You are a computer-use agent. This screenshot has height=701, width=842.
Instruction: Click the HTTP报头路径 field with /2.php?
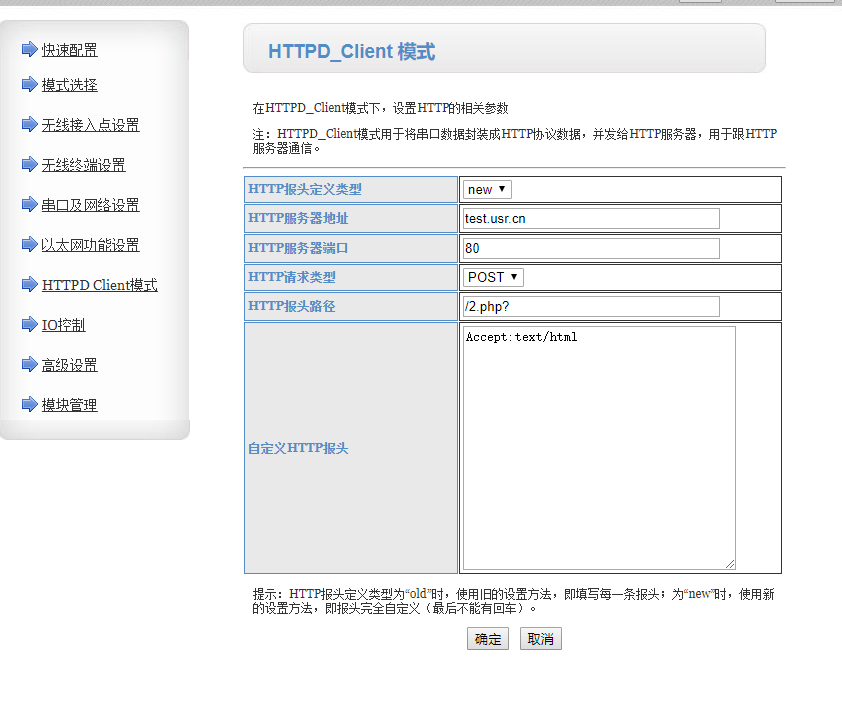click(x=591, y=306)
